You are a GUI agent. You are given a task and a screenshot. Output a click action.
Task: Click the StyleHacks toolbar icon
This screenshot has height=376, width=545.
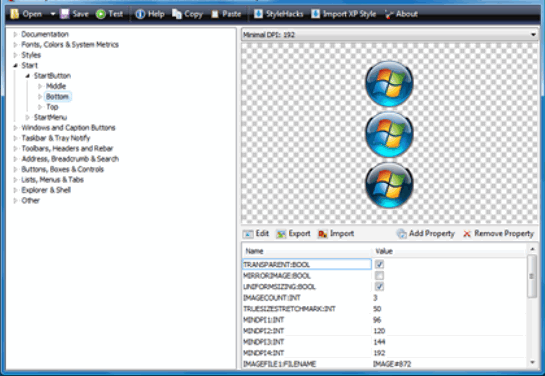coord(258,14)
